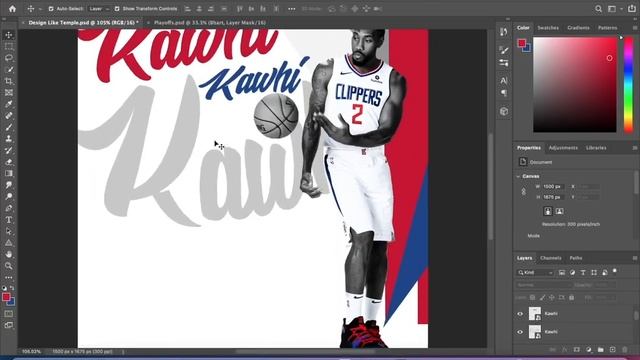Switch to the Gradients tab
The height and width of the screenshot is (360, 640).
click(578, 28)
